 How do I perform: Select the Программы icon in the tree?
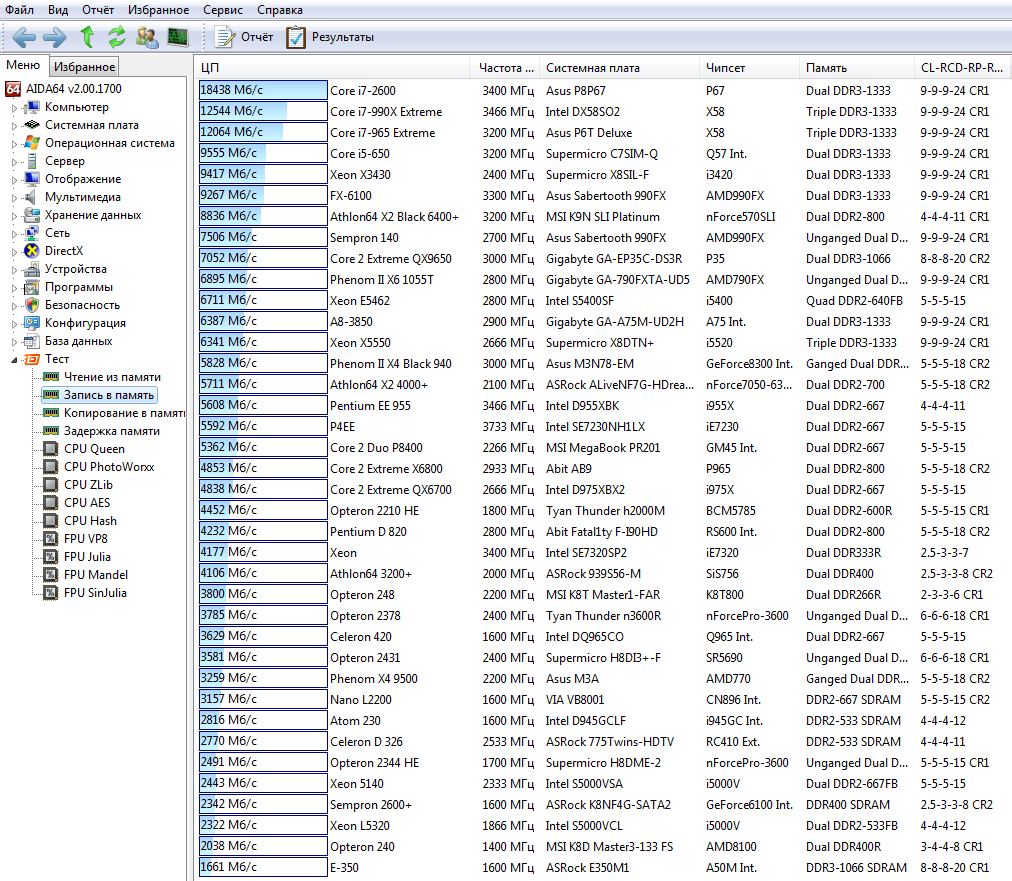[32, 287]
